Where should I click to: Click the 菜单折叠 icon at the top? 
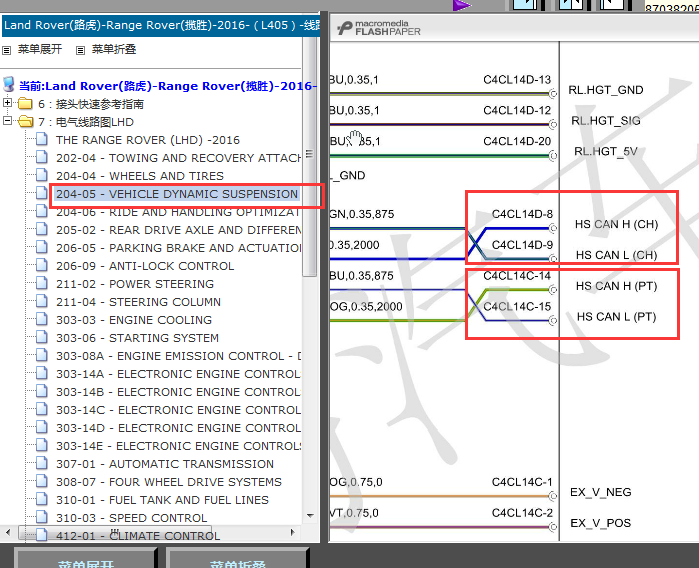pos(80,50)
